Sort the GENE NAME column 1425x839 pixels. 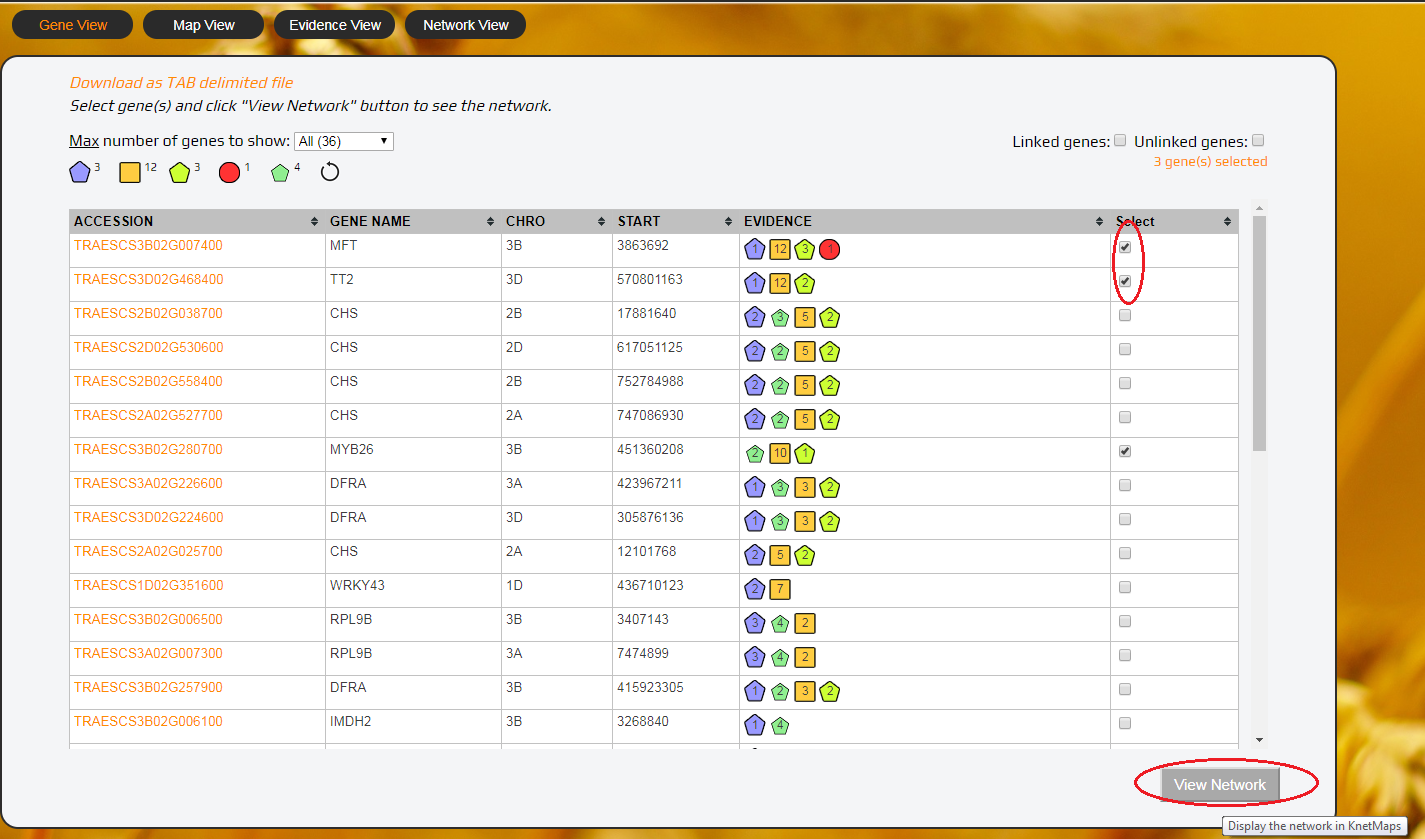[490, 221]
